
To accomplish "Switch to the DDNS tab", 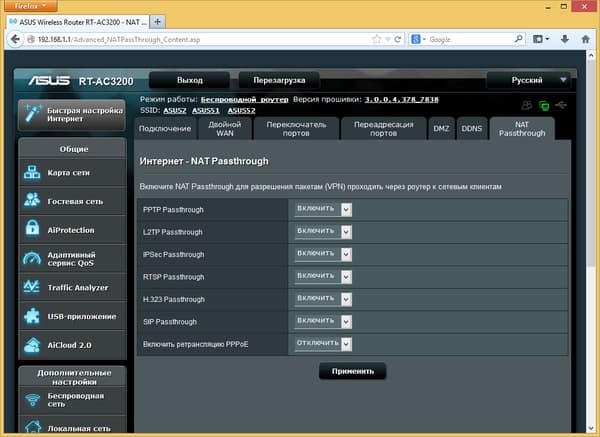I will tap(471, 129).
